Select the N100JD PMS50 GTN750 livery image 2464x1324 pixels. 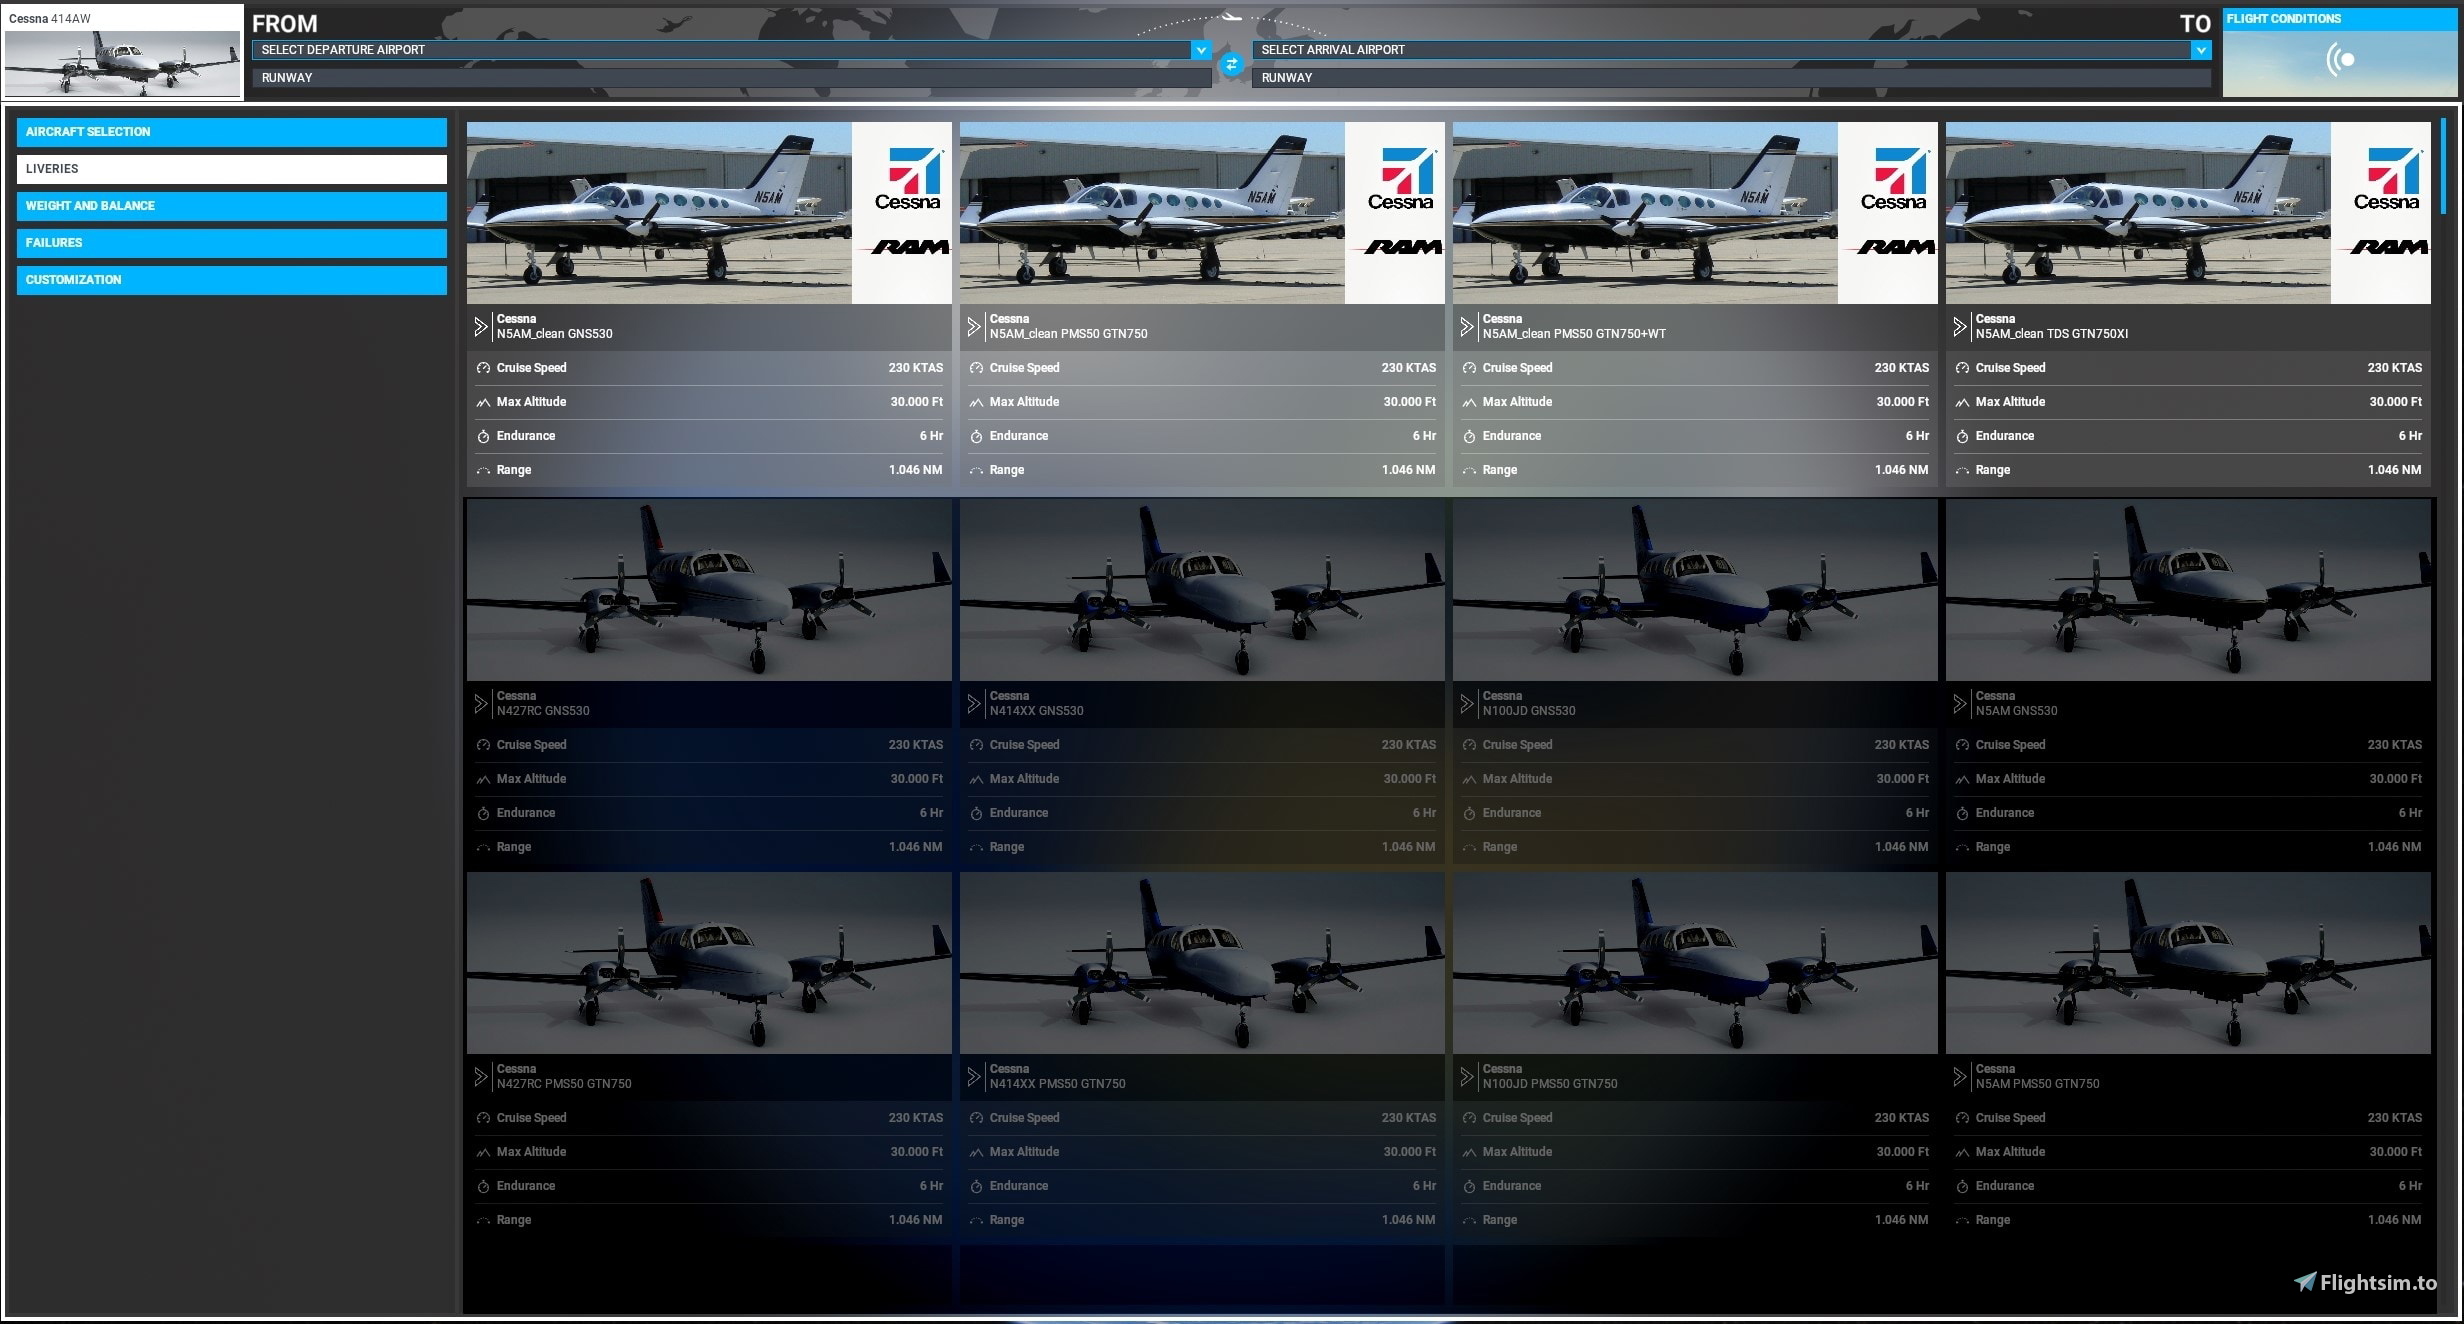click(1695, 963)
